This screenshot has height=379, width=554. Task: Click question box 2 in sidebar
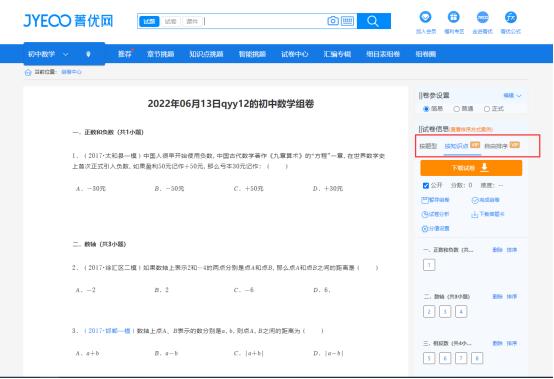[x=429, y=312]
